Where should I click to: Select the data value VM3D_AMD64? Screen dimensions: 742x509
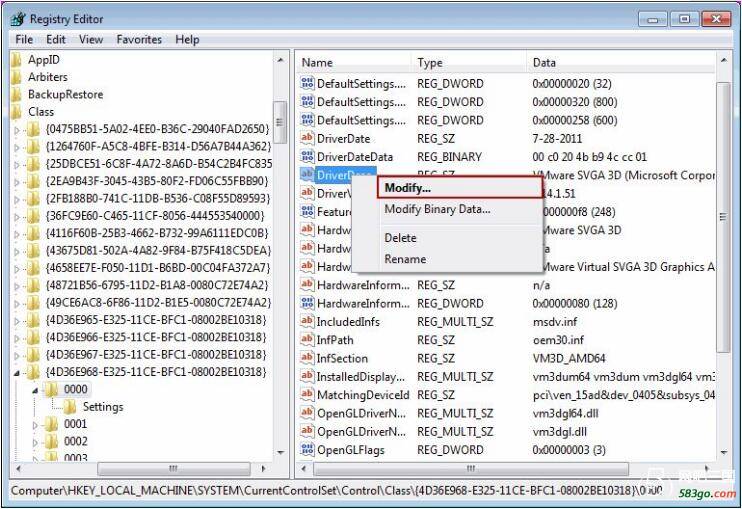[569, 358]
